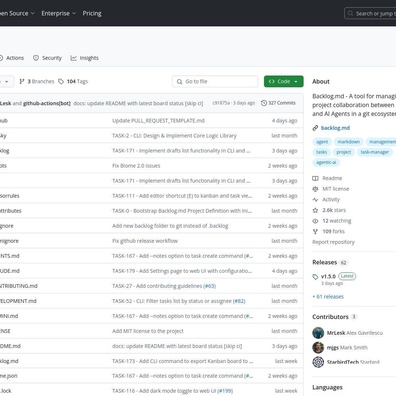This screenshot has height=396, width=396.
Task: Focus the Go to file input
Action: (x=215, y=81)
